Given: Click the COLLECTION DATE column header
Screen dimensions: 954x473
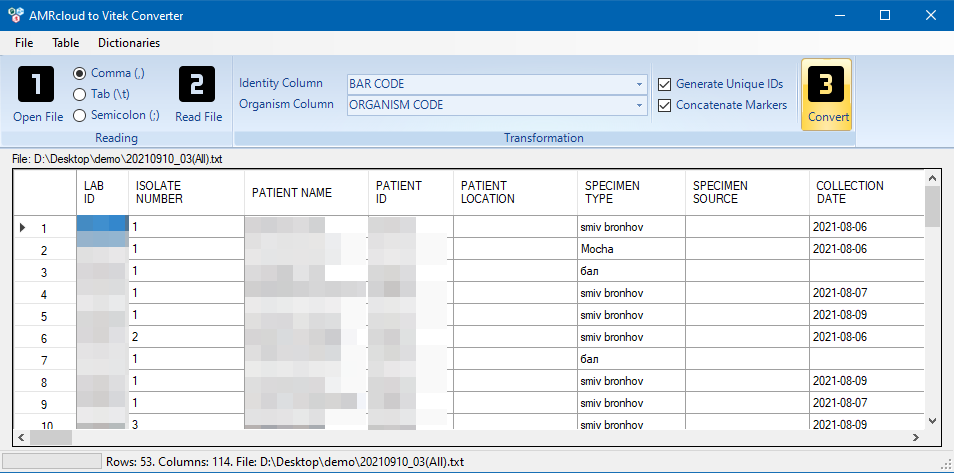Looking at the screenshot, I should pos(866,192).
